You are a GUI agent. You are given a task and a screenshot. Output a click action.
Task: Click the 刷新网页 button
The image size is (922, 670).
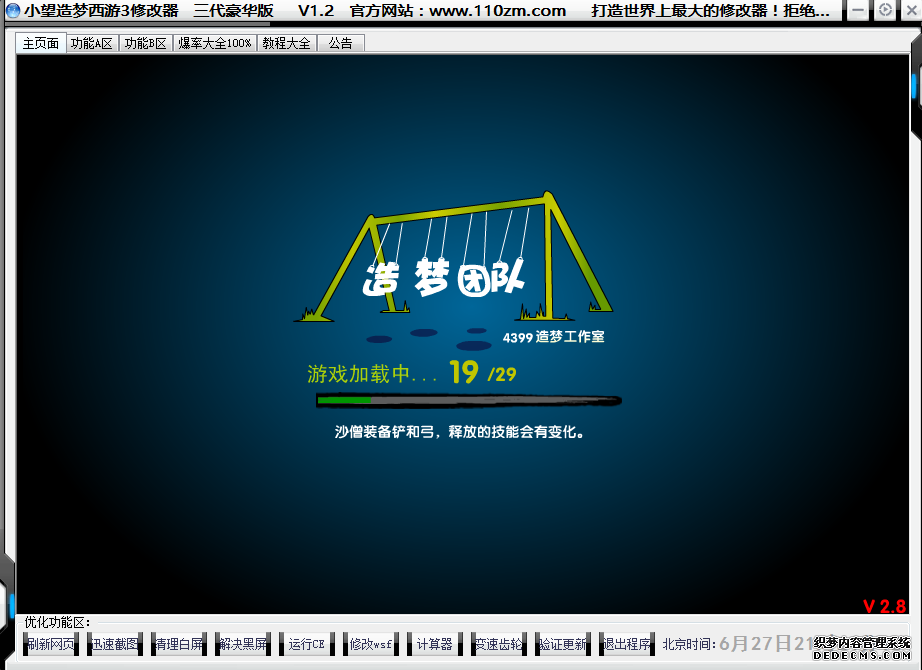point(51,644)
